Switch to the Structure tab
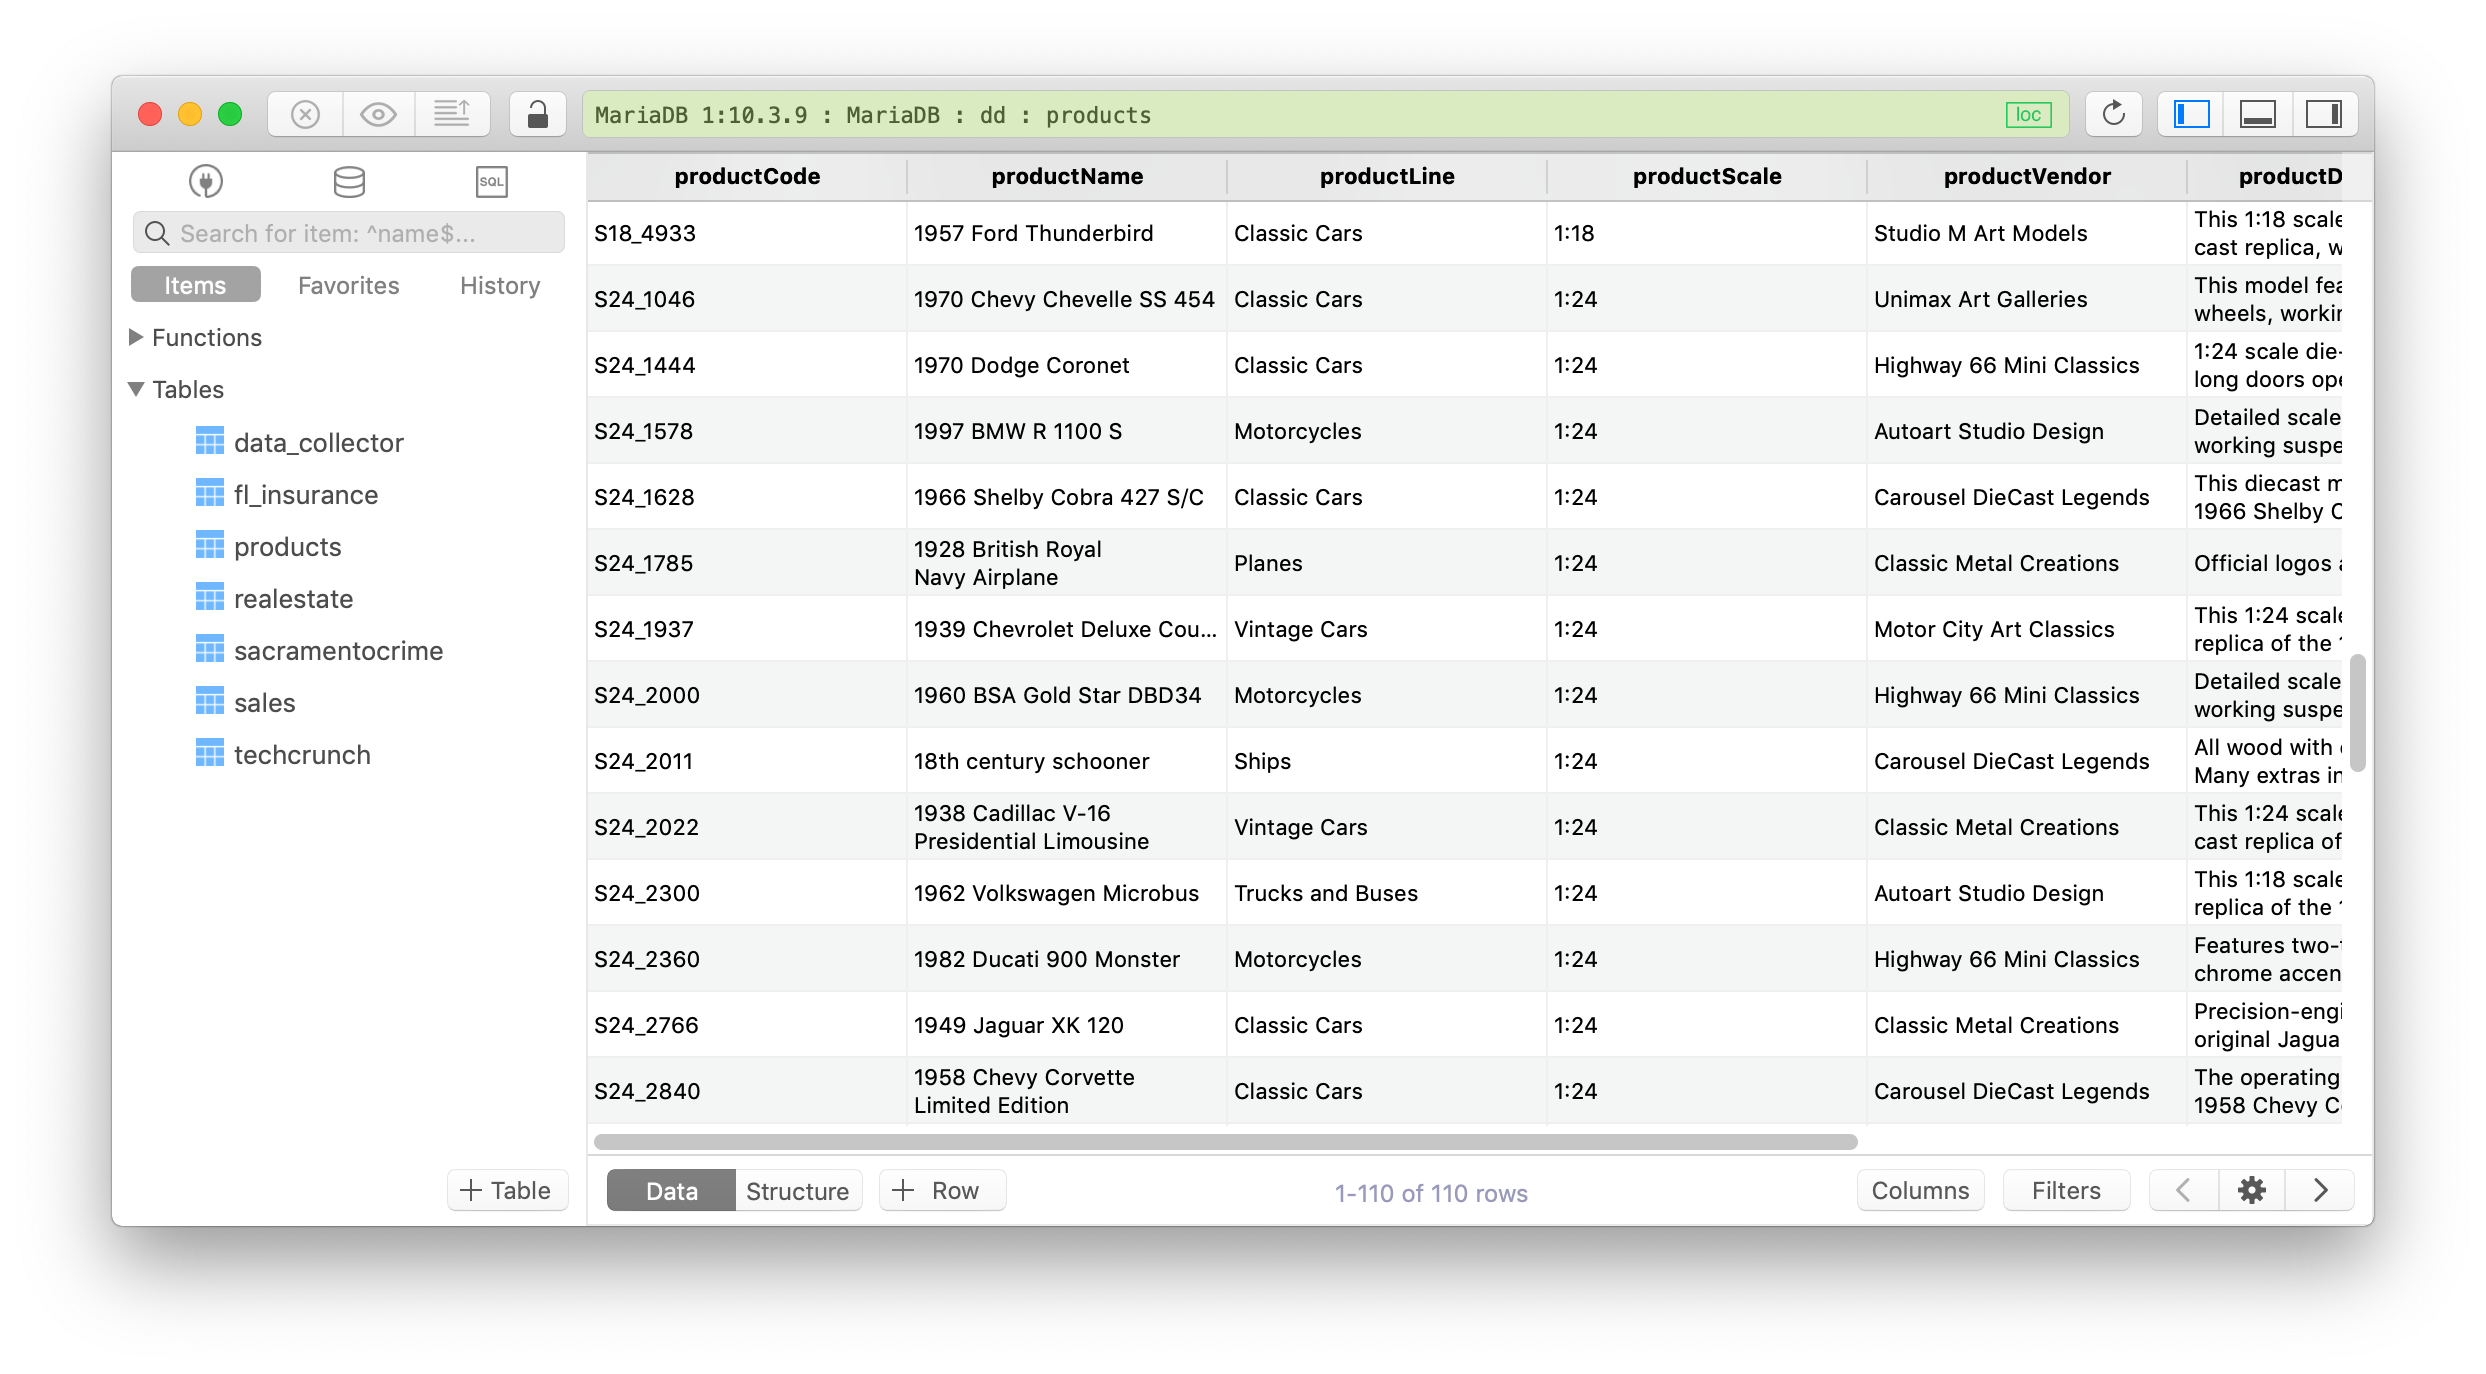The height and width of the screenshot is (1374, 2486). (796, 1190)
